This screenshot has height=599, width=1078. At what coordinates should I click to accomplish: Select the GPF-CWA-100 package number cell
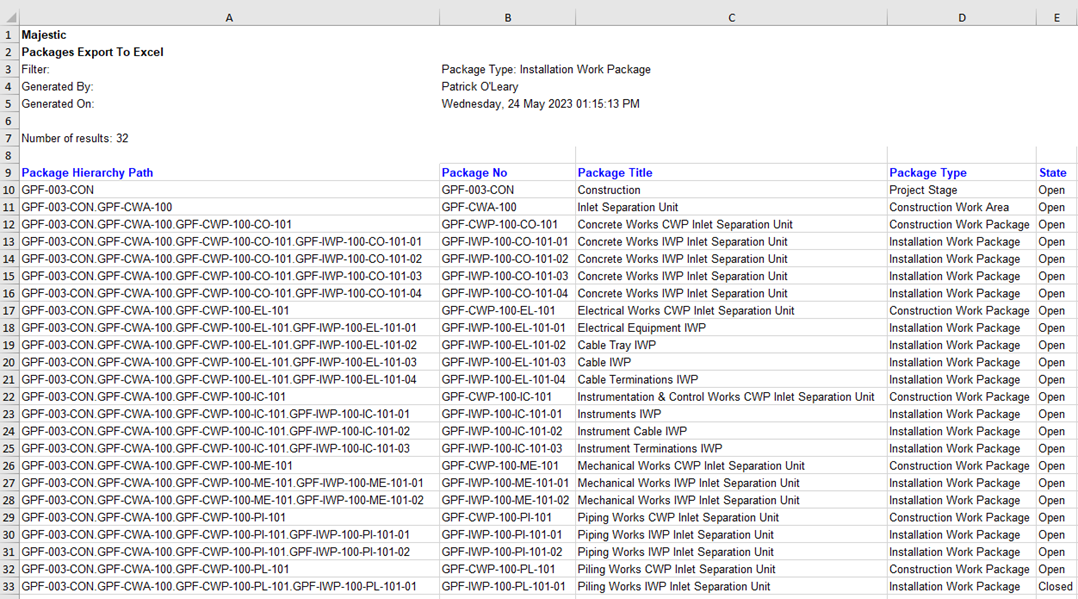tap(507, 207)
